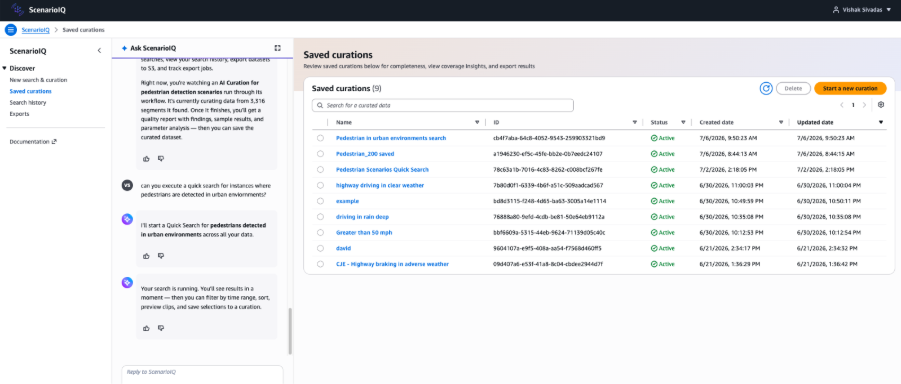Thumbs down the search running message
The height and width of the screenshot is (384, 901).
pyautogui.click(x=161, y=328)
